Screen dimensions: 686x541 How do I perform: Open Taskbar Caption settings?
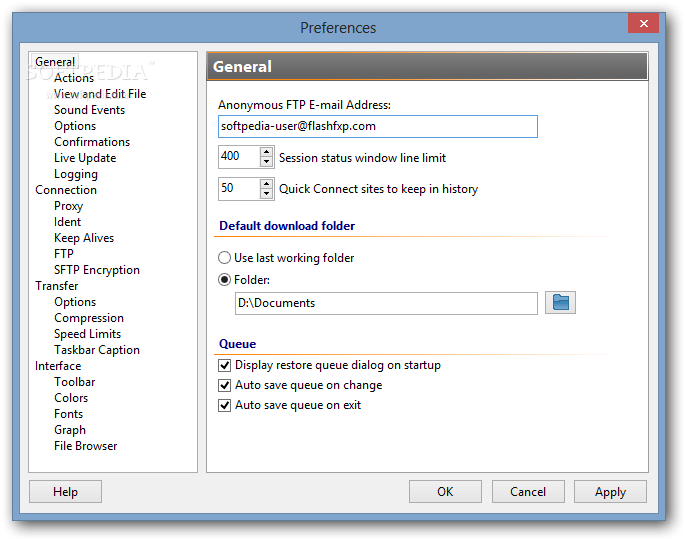pos(97,350)
